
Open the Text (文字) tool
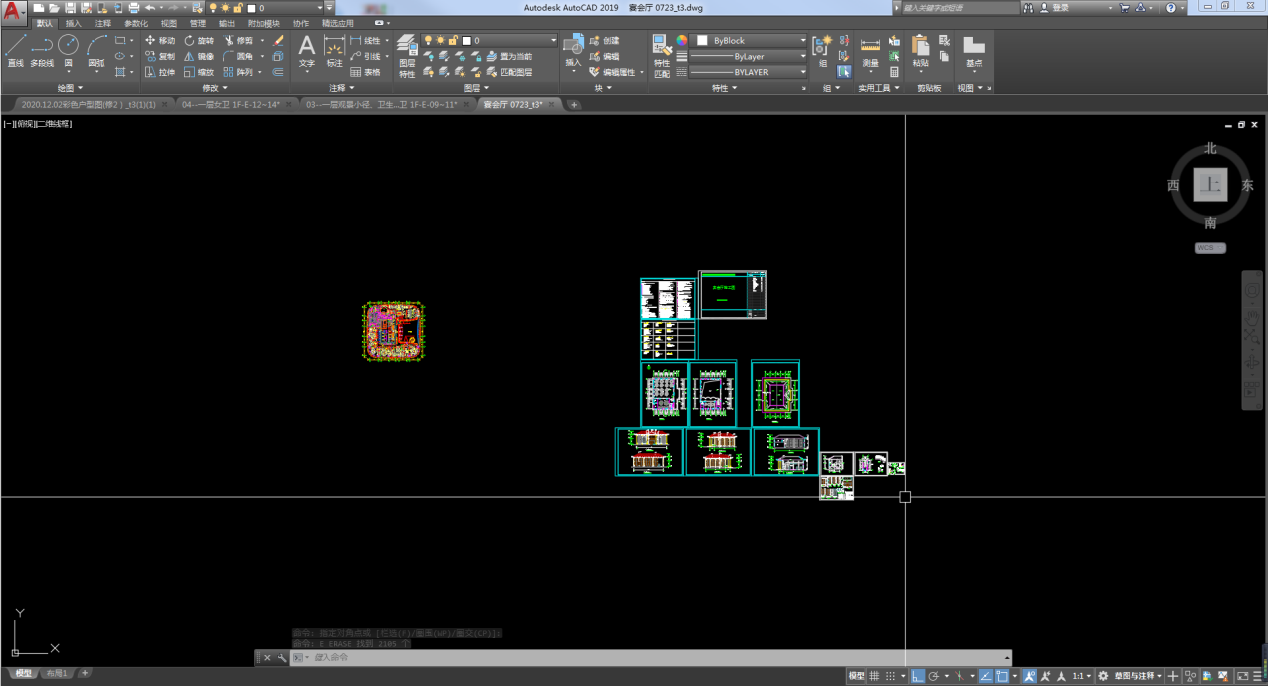[x=307, y=51]
